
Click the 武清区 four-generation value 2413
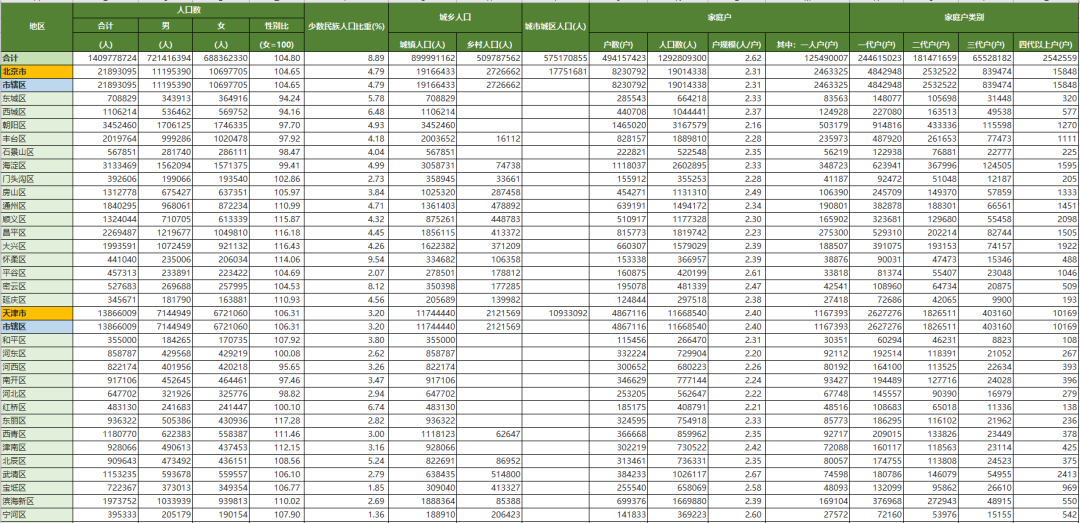1045,474
